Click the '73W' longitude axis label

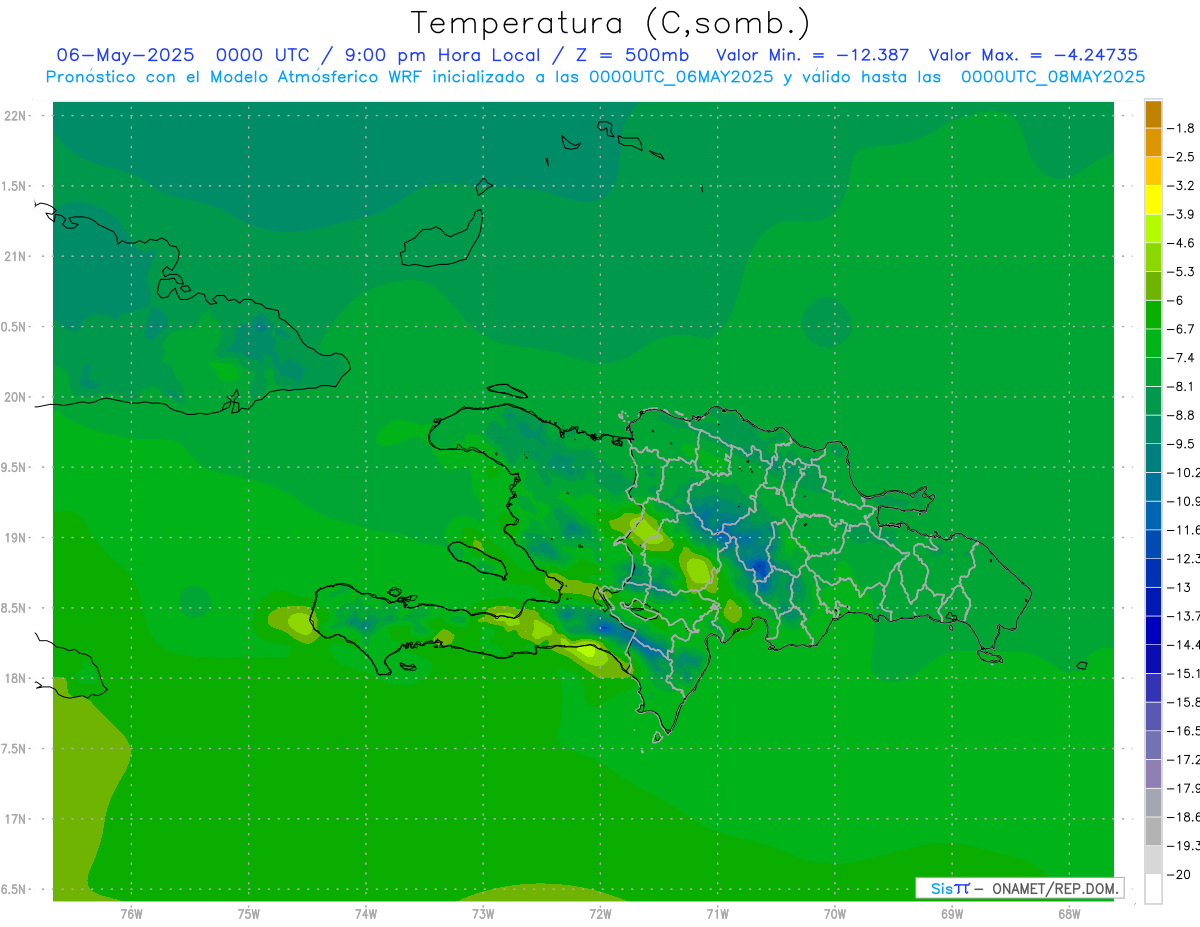pyautogui.click(x=482, y=913)
